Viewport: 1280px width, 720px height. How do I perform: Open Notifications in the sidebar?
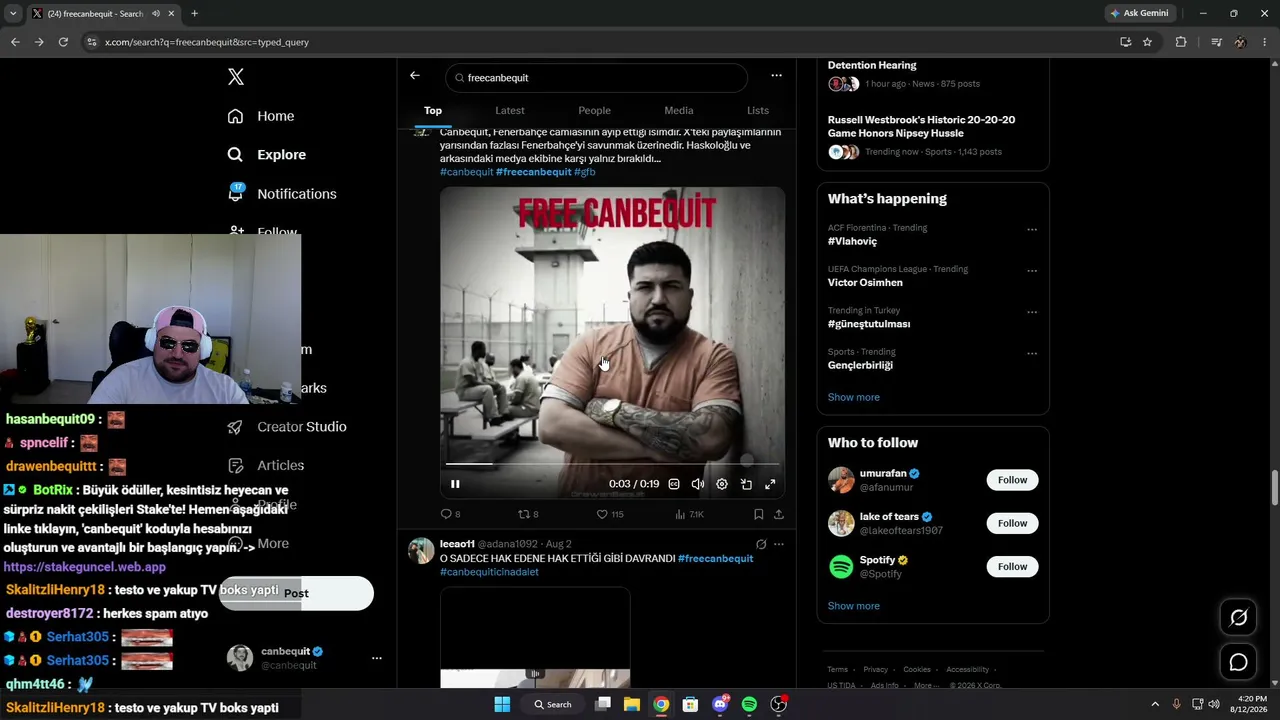(282, 194)
